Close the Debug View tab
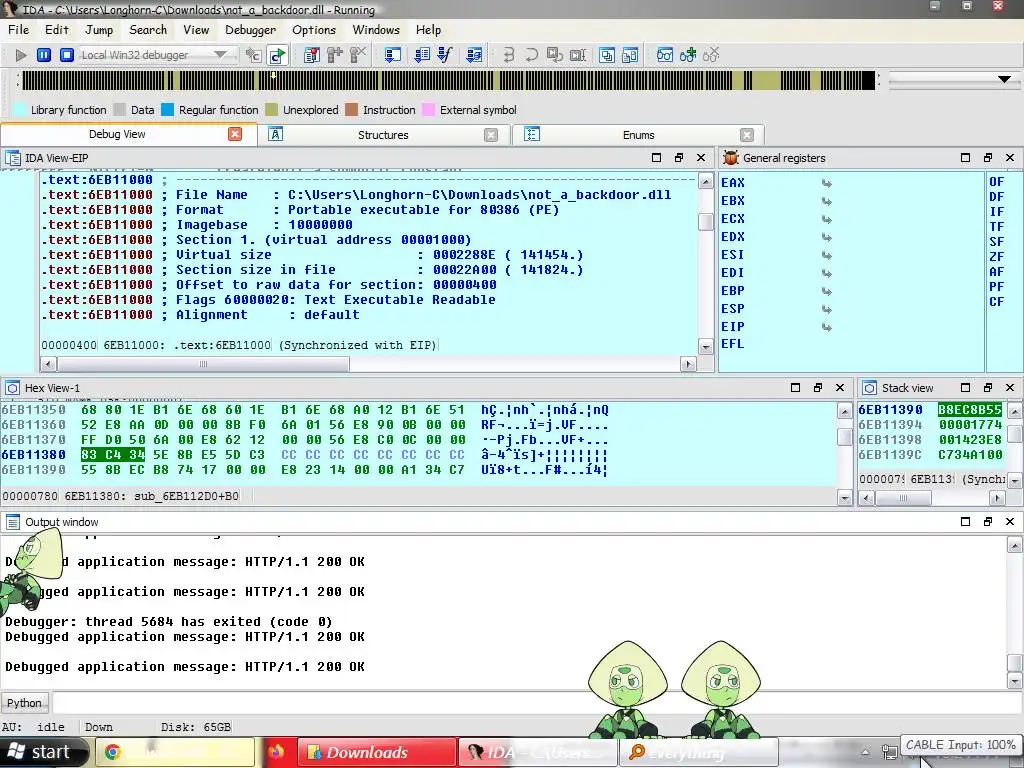 [235, 134]
